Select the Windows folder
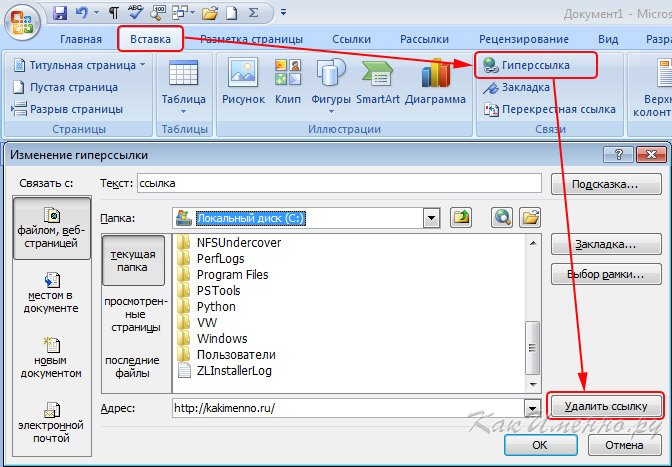672x467 pixels. tap(213, 339)
